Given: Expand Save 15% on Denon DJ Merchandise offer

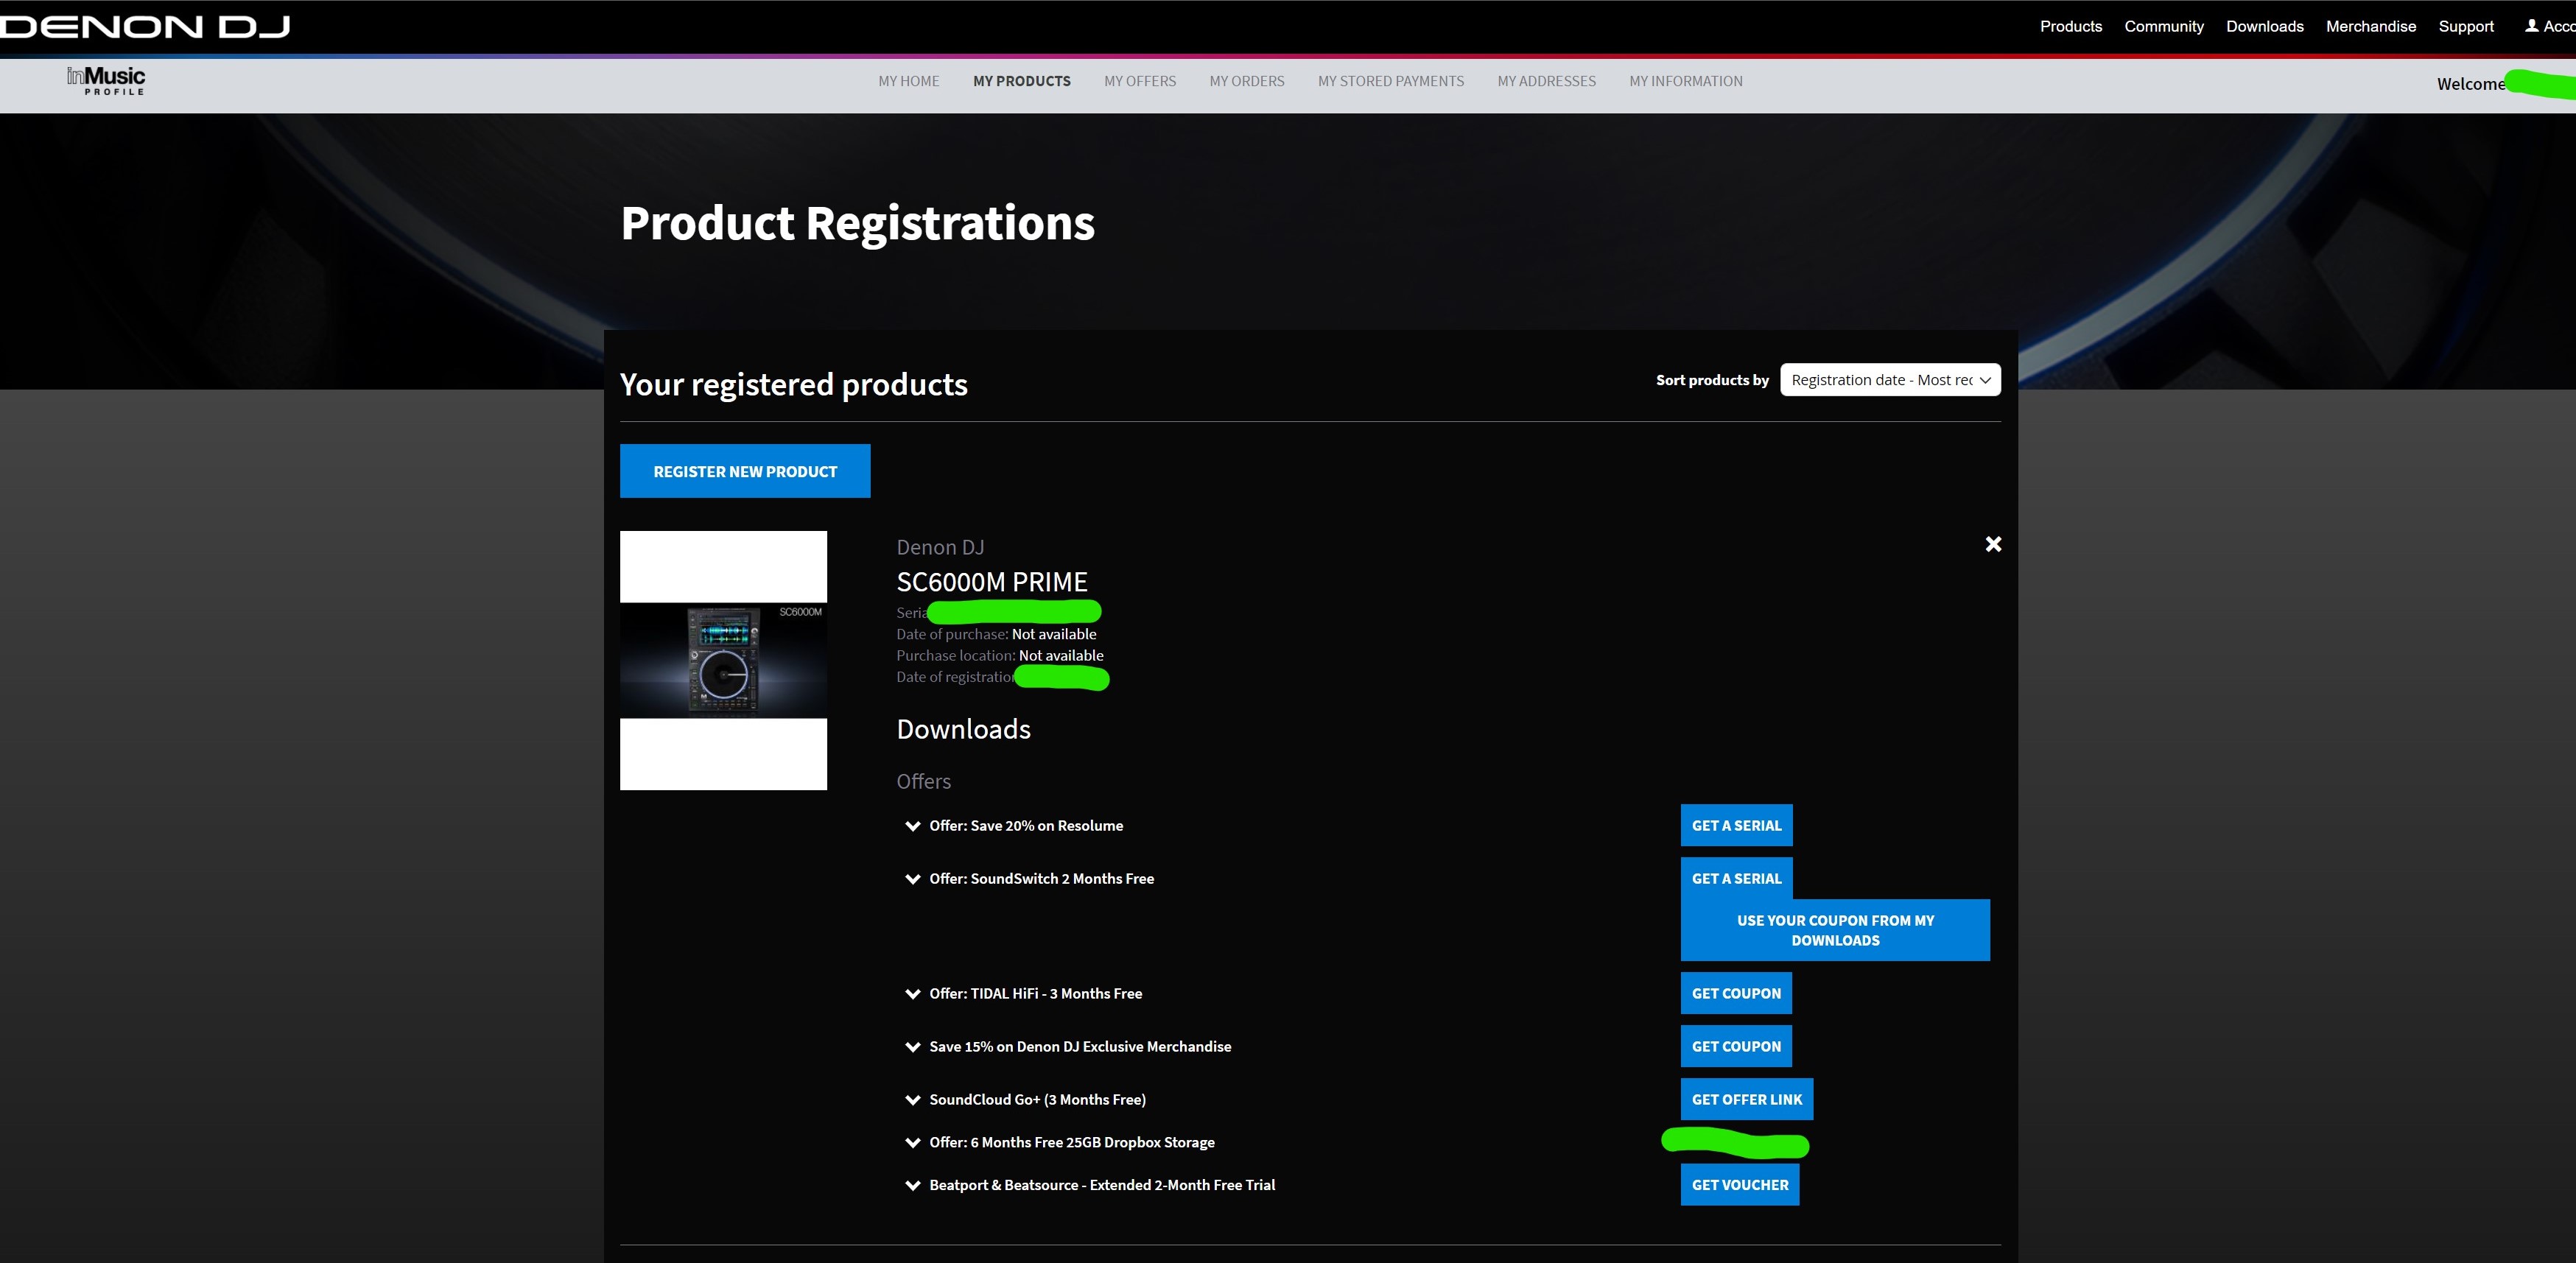Looking at the screenshot, I should click(913, 1047).
